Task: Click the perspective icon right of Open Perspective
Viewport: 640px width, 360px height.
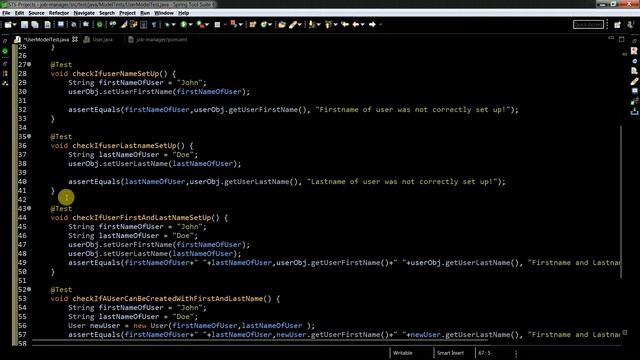Action: [x=631, y=25]
